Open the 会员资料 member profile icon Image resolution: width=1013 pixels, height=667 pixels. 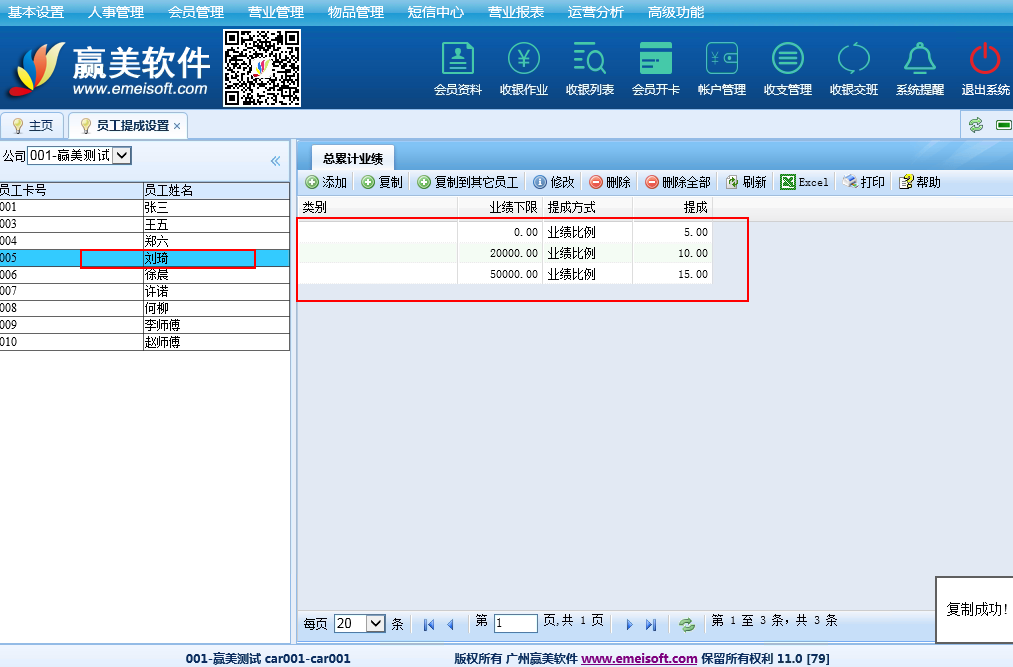pyautogui.click(x=457, y=60)
